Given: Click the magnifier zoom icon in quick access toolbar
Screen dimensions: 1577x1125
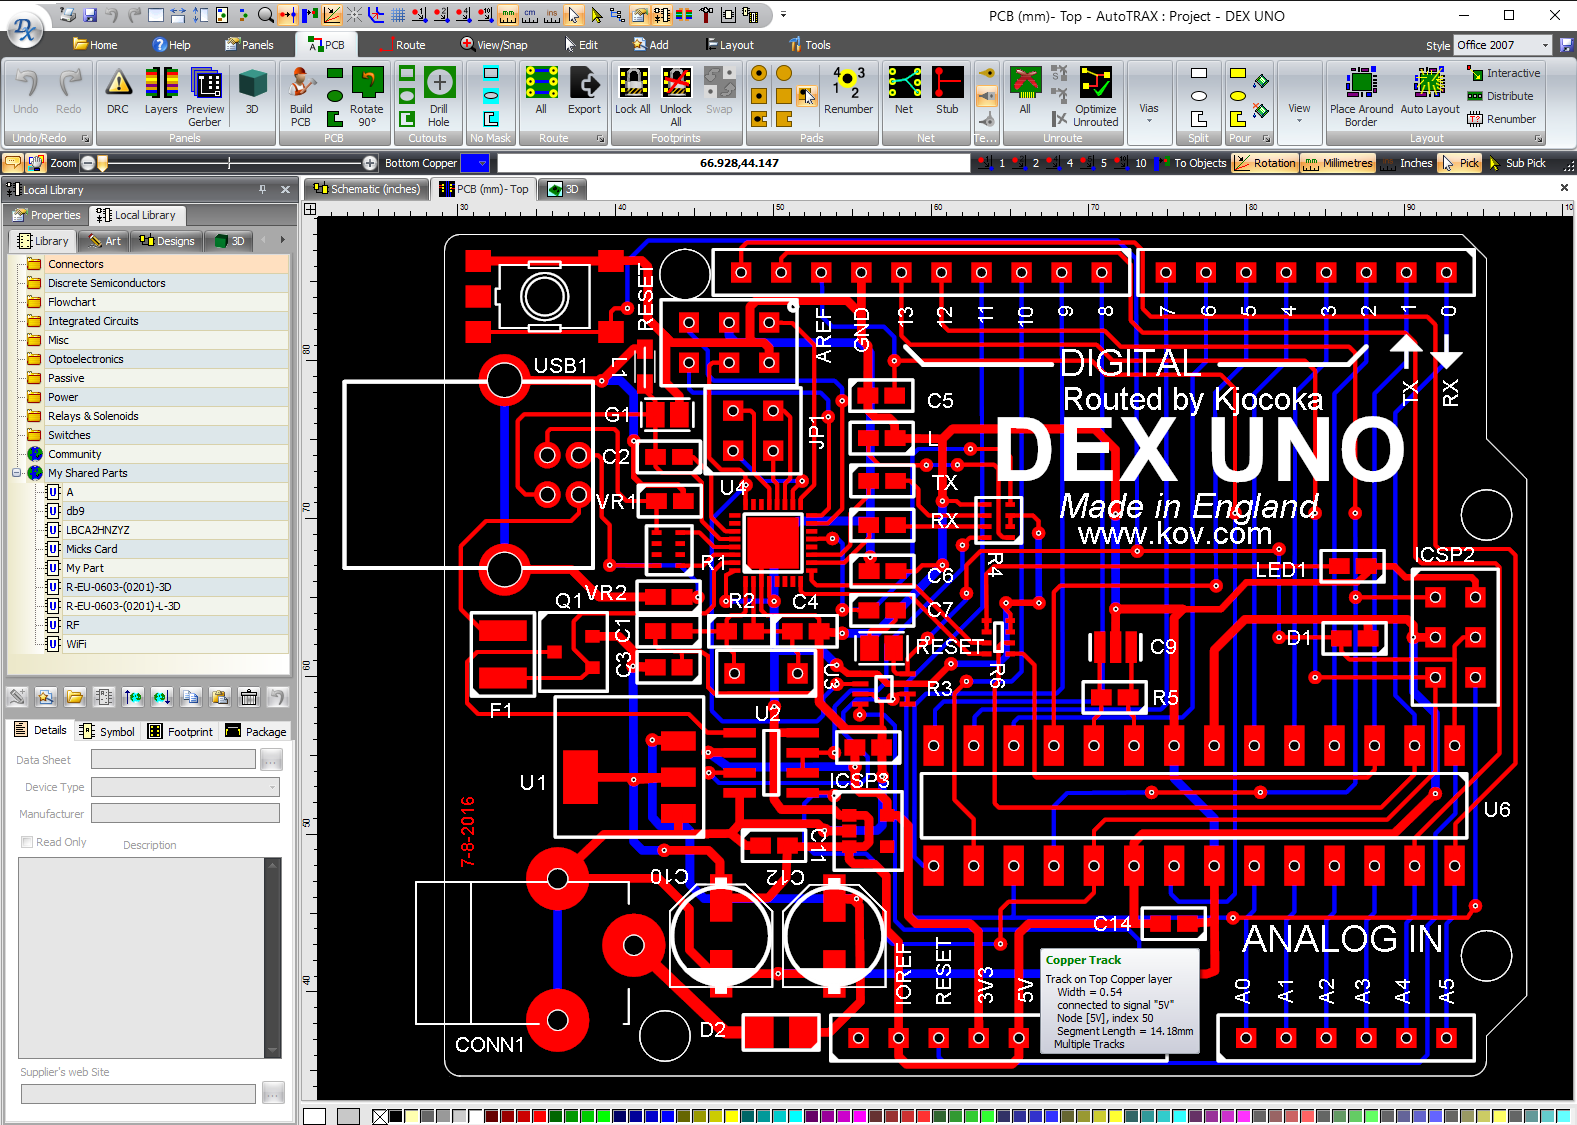Looking at the screenshot, I should (x=265, y=15).
